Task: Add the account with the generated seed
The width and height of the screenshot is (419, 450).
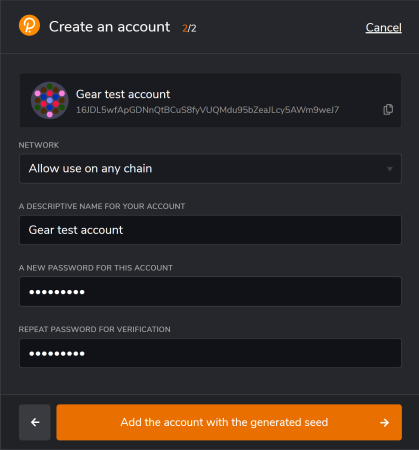Action: pyautogui.click(x=229, y=422)
